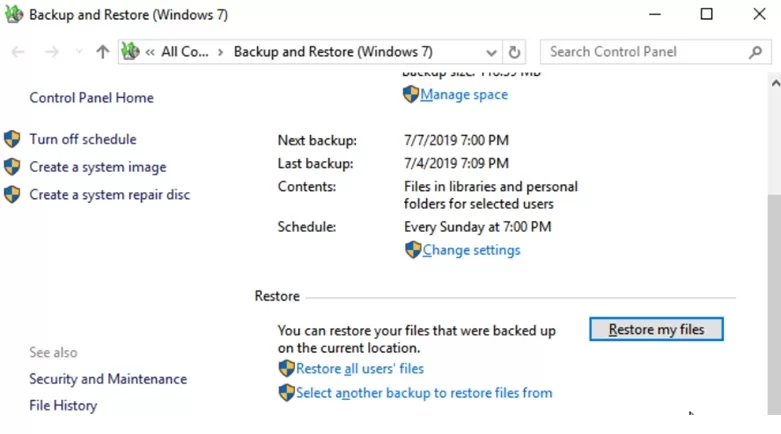Click shield icon beside Create a system repair disc
Image resolution: width=781 pixels, height=434 pixels.
tap(12, 194)
